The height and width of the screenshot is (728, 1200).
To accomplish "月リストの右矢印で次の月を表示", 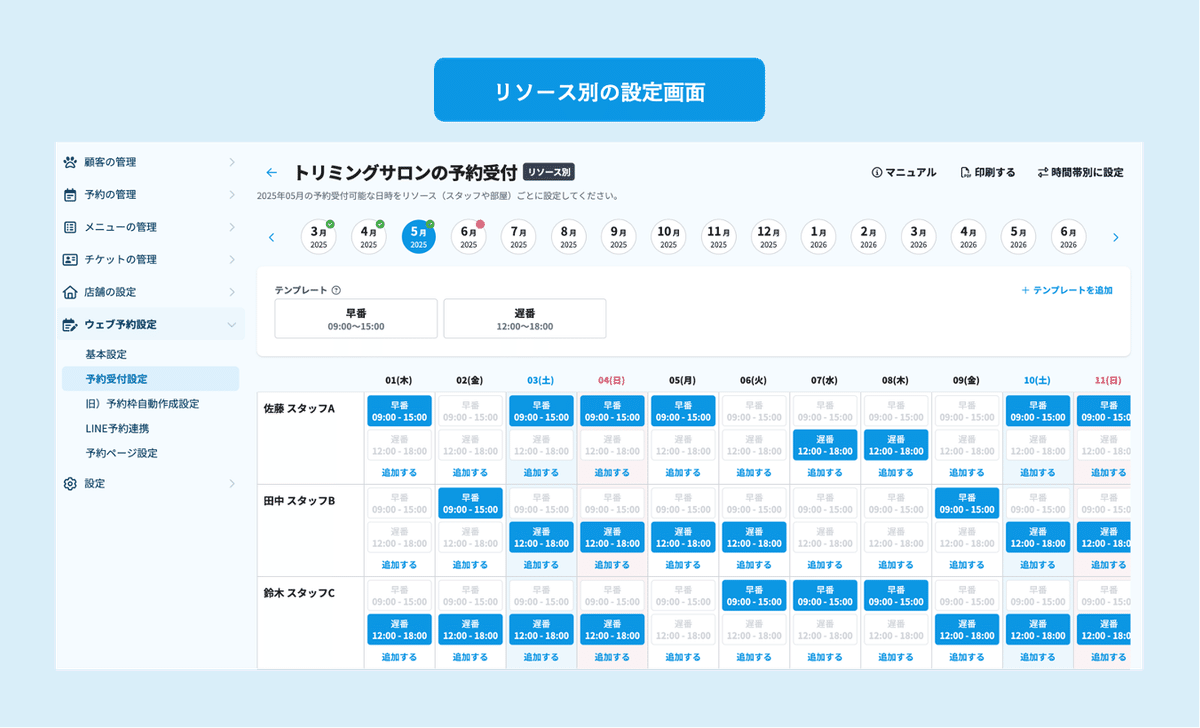I will tap(1115, 237).
